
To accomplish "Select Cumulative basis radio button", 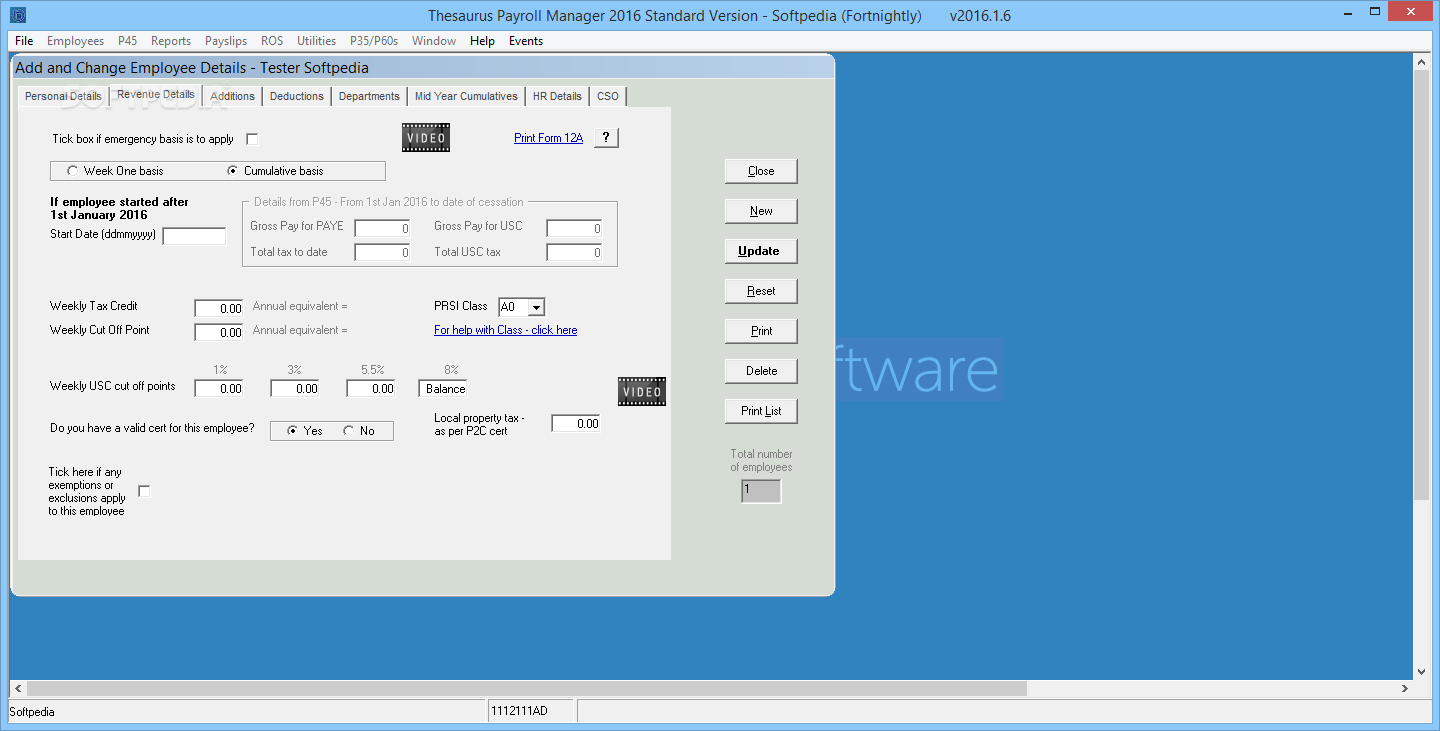I will [233, 171].
